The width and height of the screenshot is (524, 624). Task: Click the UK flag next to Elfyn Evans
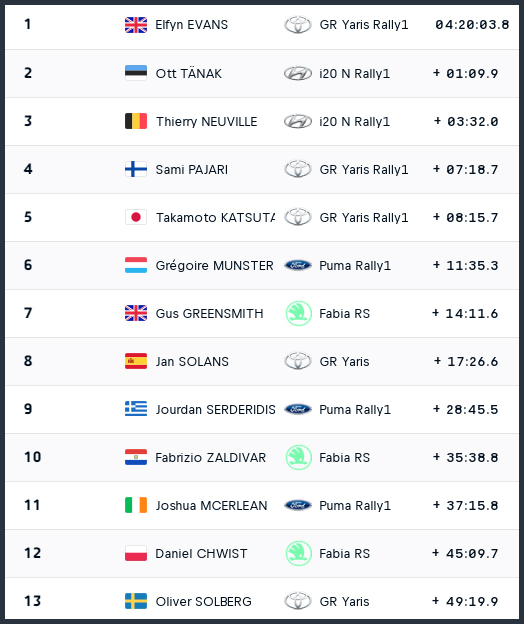click(x=136, y=25)
